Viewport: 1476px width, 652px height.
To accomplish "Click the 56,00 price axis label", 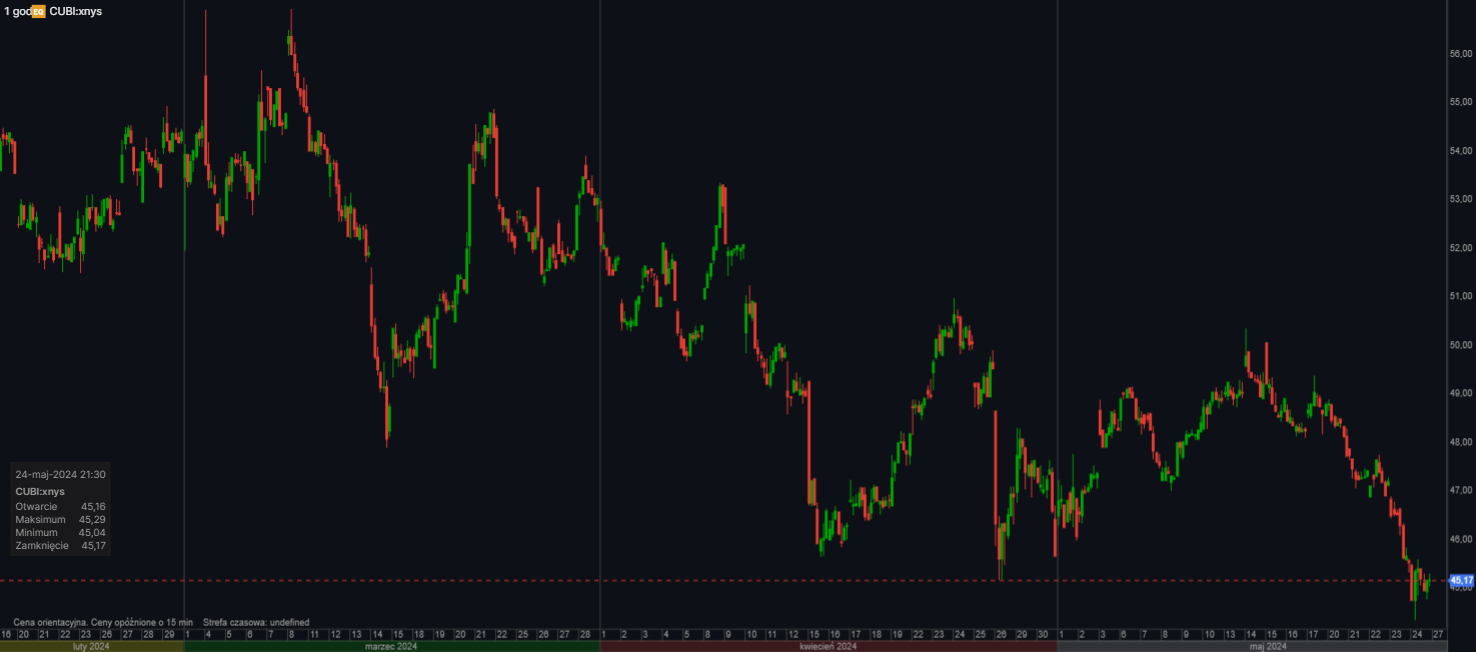I will pos(1460,54).
